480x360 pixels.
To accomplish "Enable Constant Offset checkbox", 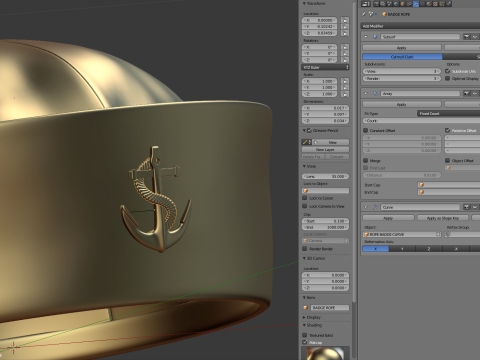I will point(365,130).
